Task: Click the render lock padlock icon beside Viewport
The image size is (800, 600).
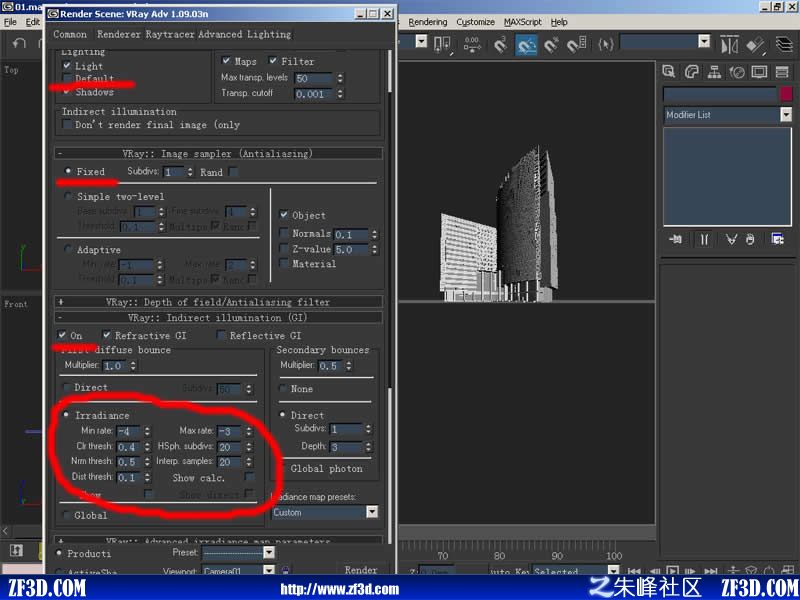Action: click(x=286, y=570)
